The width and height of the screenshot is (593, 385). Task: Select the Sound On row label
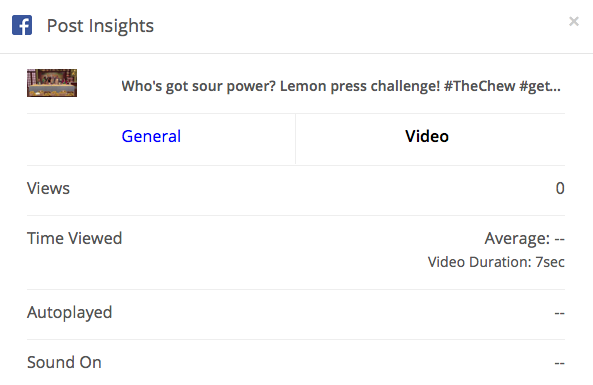click(x=64, y=362)
